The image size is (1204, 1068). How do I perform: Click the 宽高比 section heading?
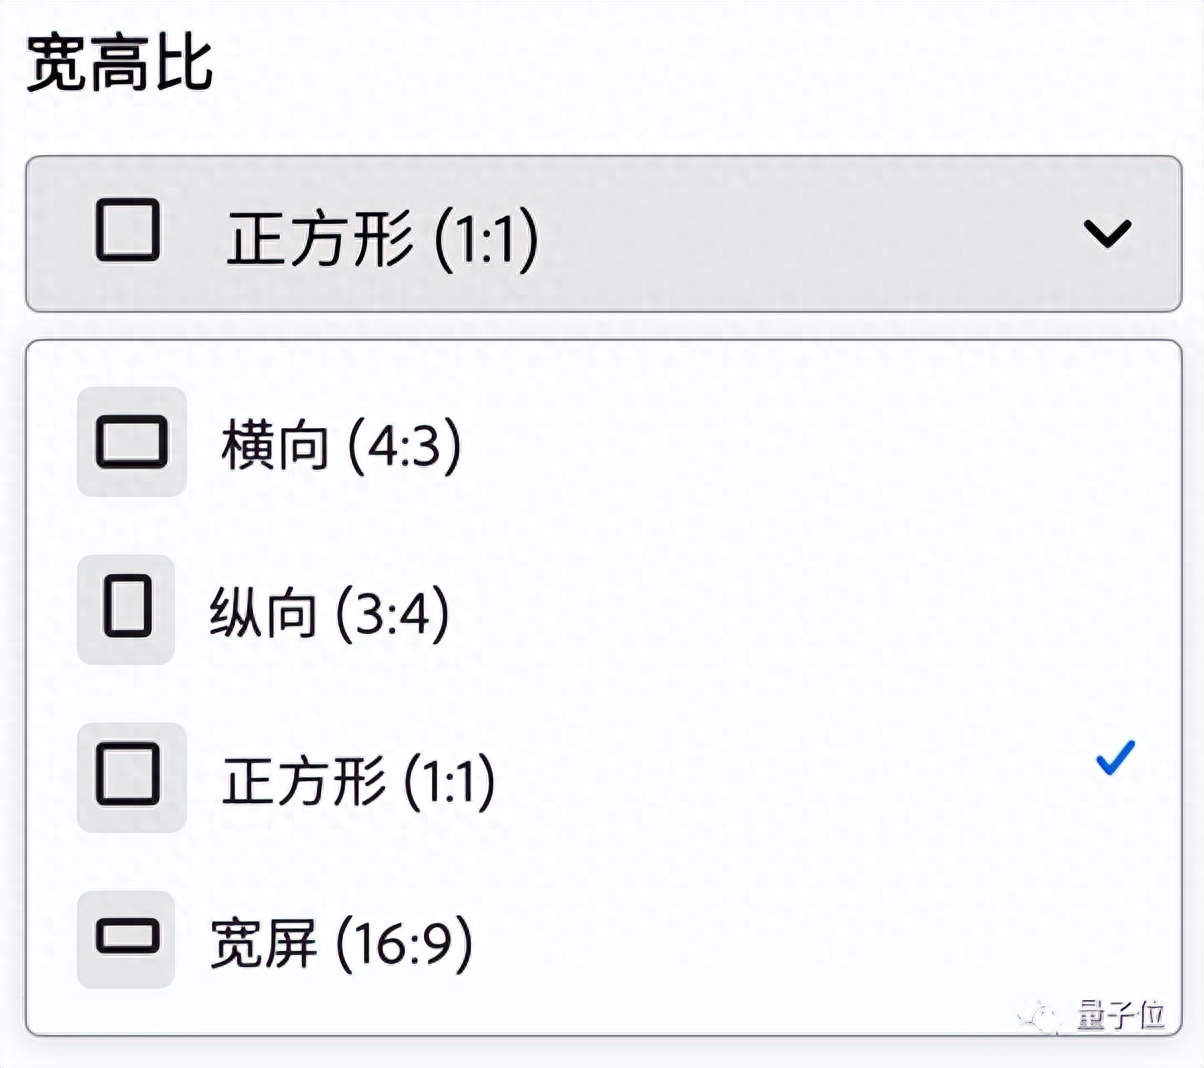[x=118, y=62]
